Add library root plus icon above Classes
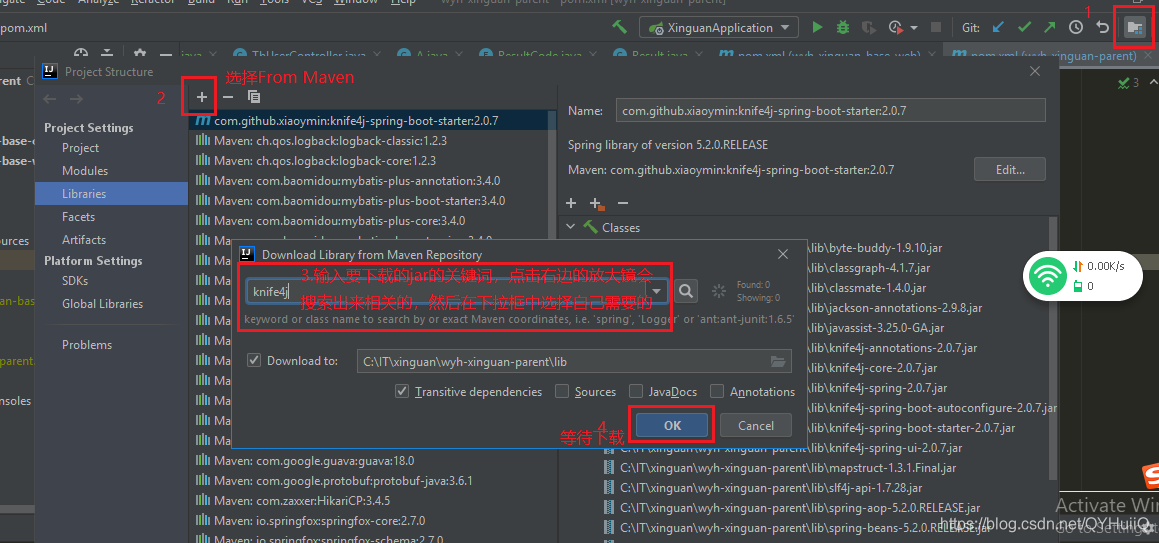The height and width of the screenshot is (543, 1159). point(571,203)
